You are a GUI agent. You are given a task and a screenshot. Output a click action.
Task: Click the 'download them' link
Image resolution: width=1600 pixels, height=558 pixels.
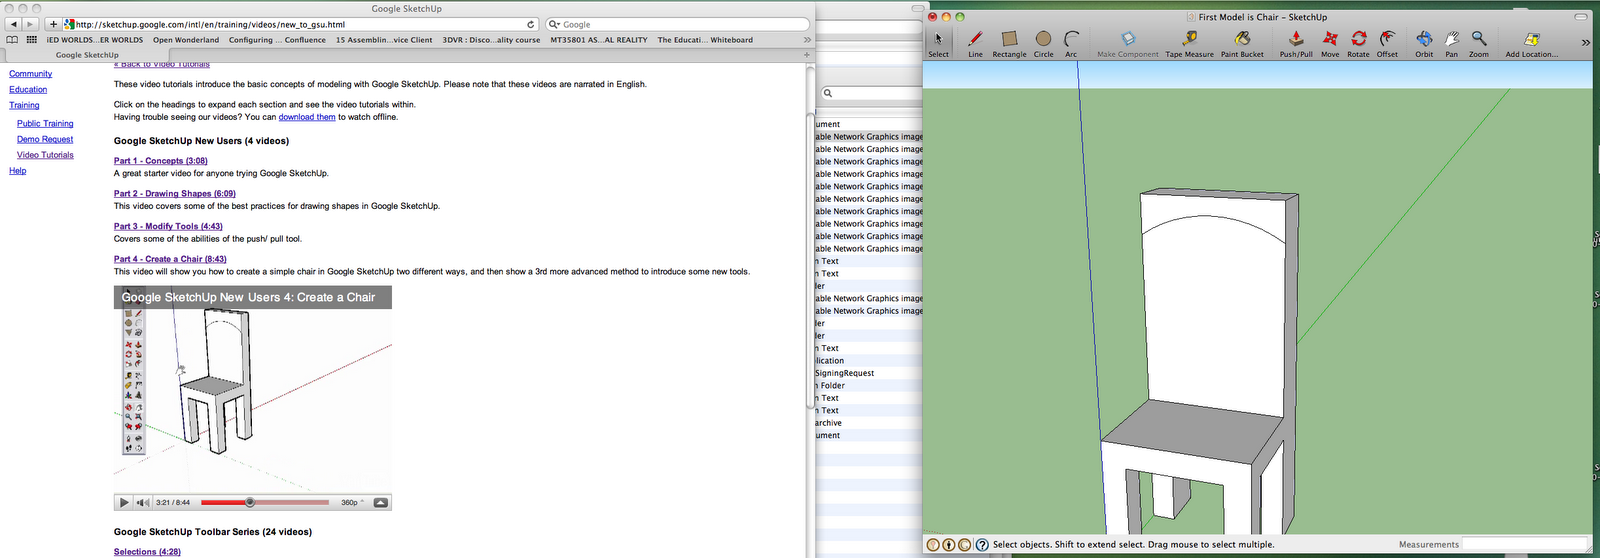pos(307,117)
